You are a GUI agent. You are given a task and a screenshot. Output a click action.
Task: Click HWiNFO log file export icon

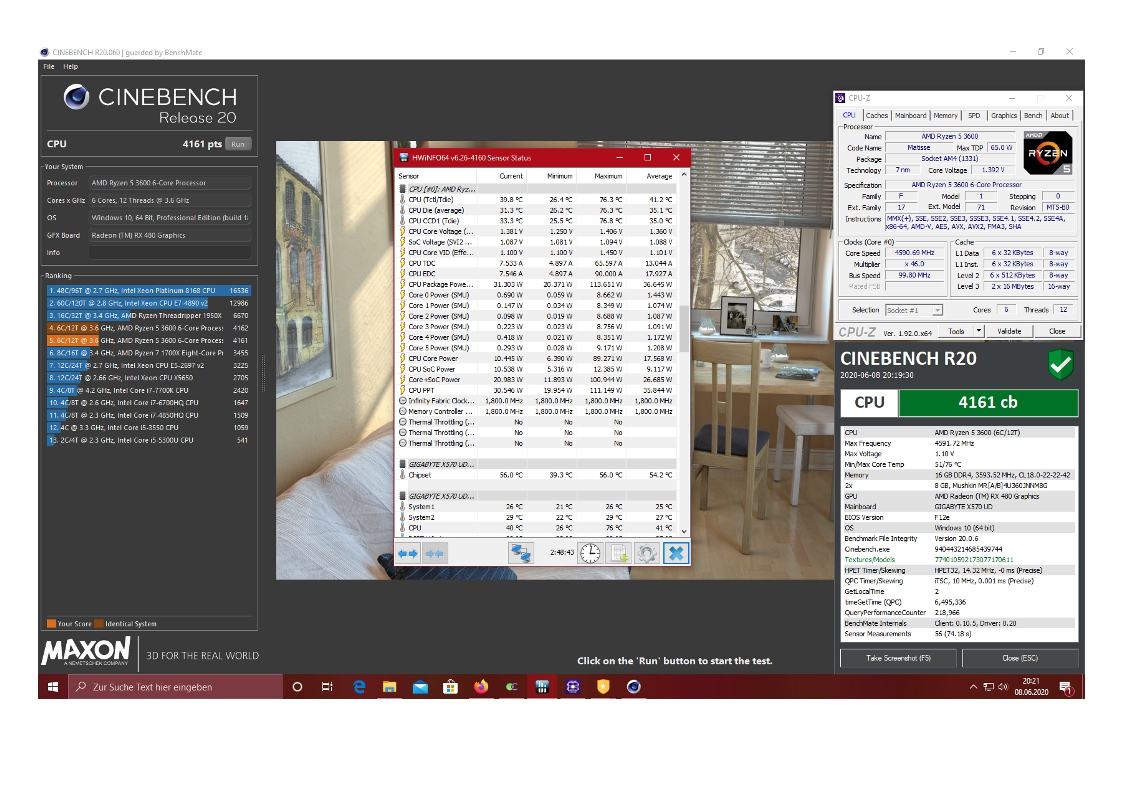[x=619, y=553]
